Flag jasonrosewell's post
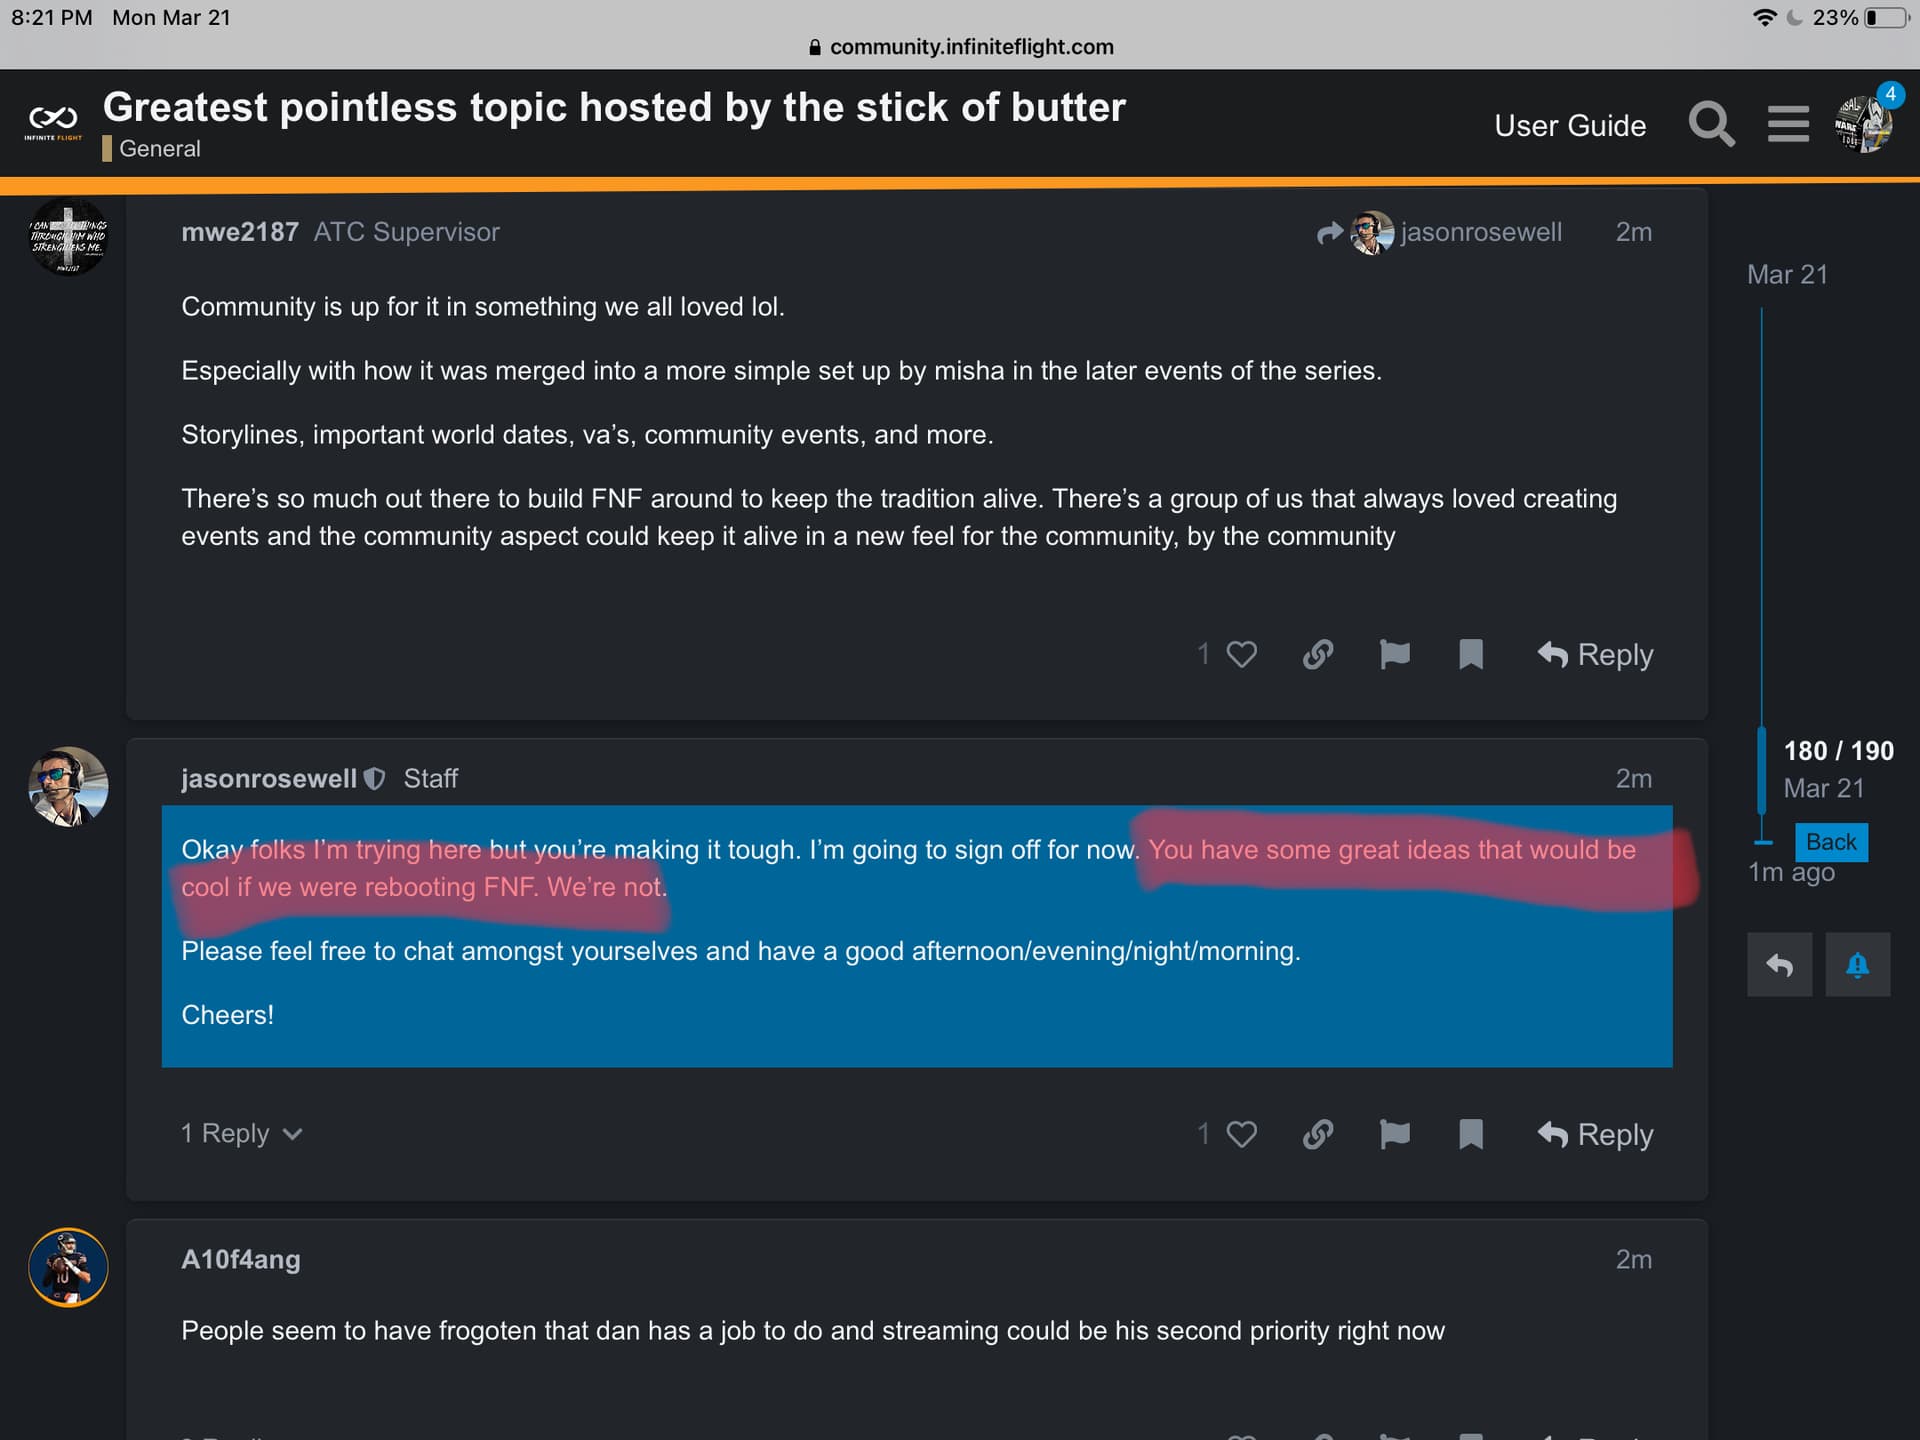The width and height of the screenshot is (1920, 1440). click(x=1394, y=1134)
